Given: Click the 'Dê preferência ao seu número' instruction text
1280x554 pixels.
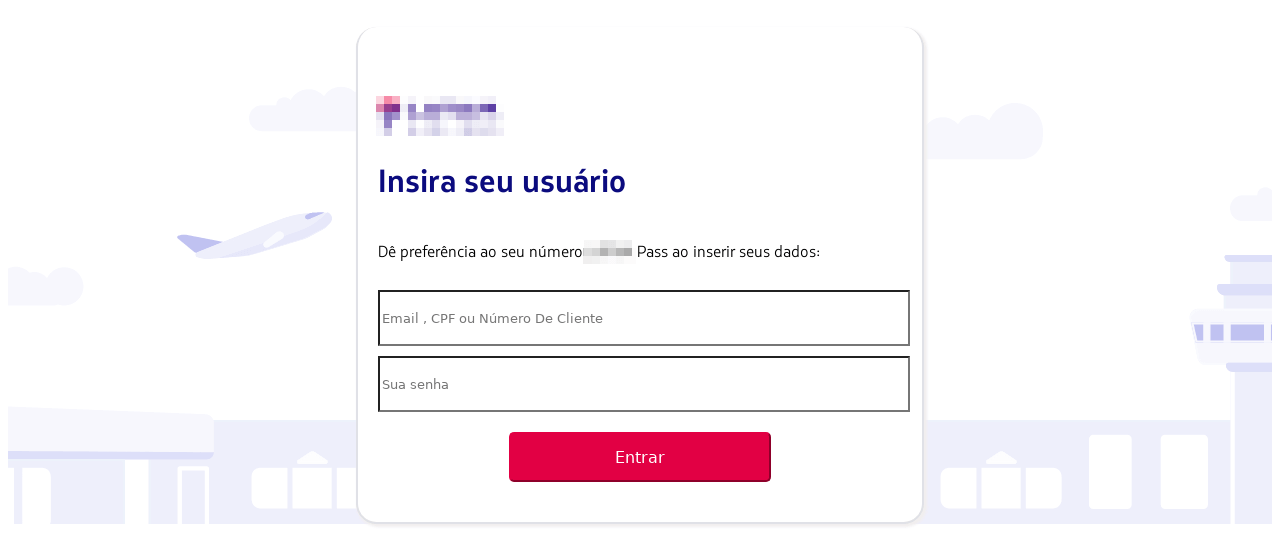Looking at the screenshot, I should click(x=480, y=252).
